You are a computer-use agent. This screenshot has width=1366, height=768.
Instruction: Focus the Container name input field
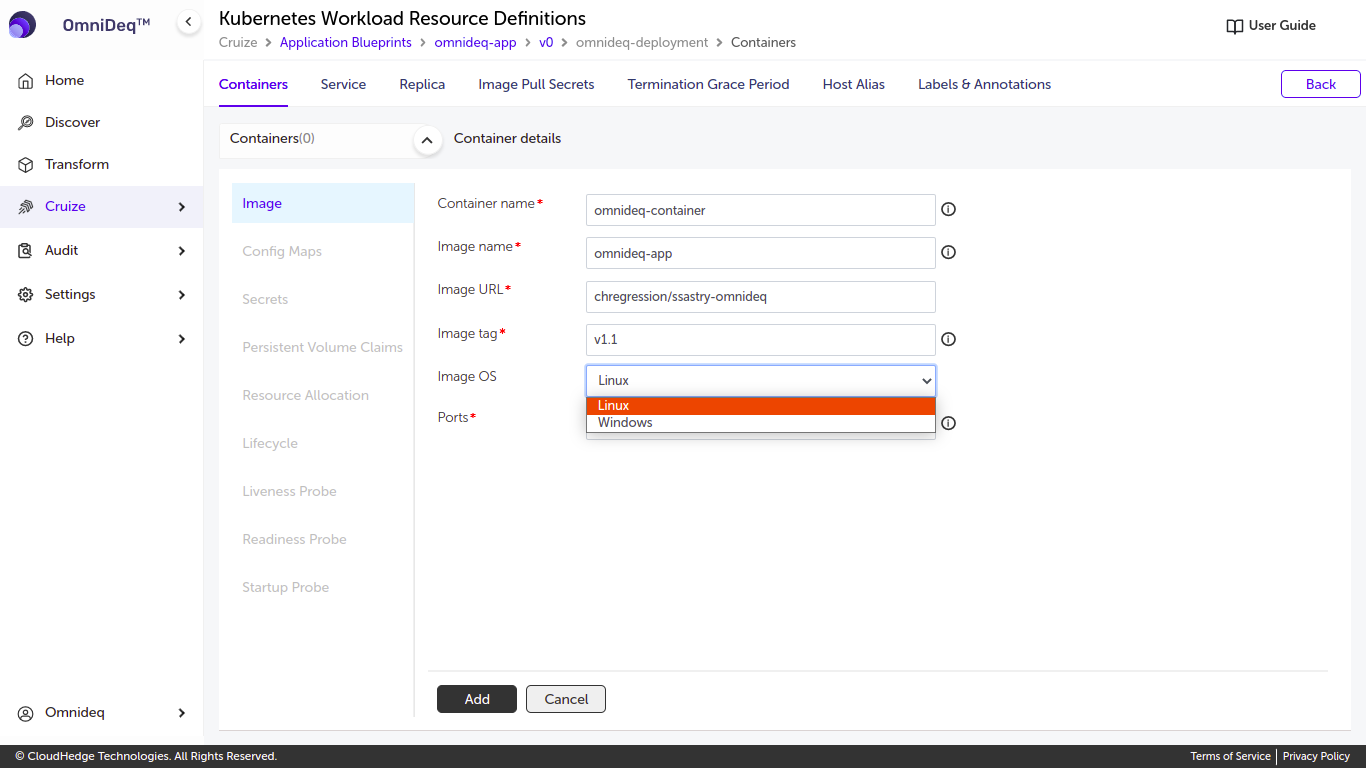[x=761, y=210]
